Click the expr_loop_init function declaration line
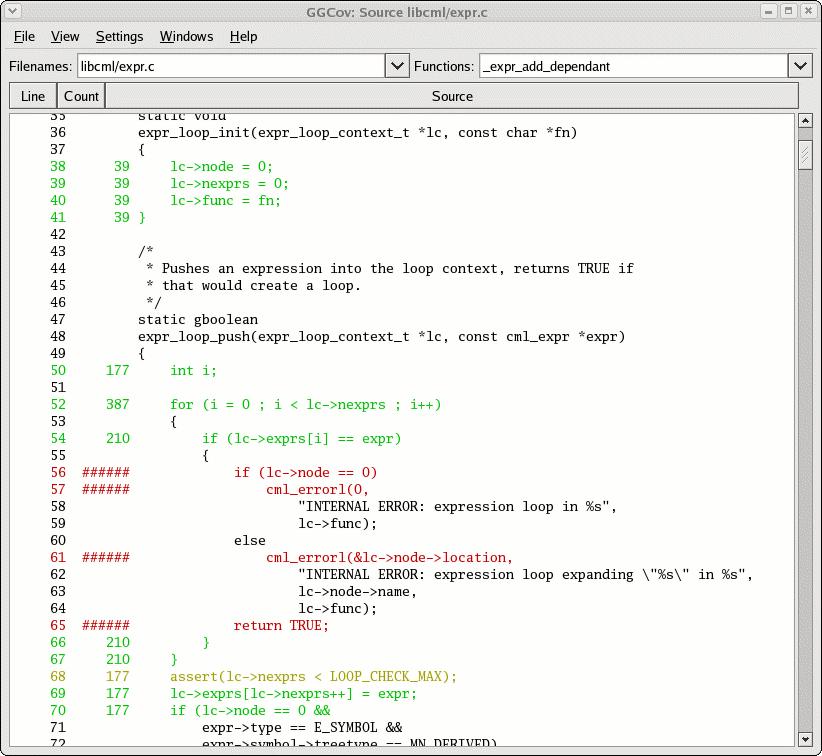822x756 pixels. 358,133
